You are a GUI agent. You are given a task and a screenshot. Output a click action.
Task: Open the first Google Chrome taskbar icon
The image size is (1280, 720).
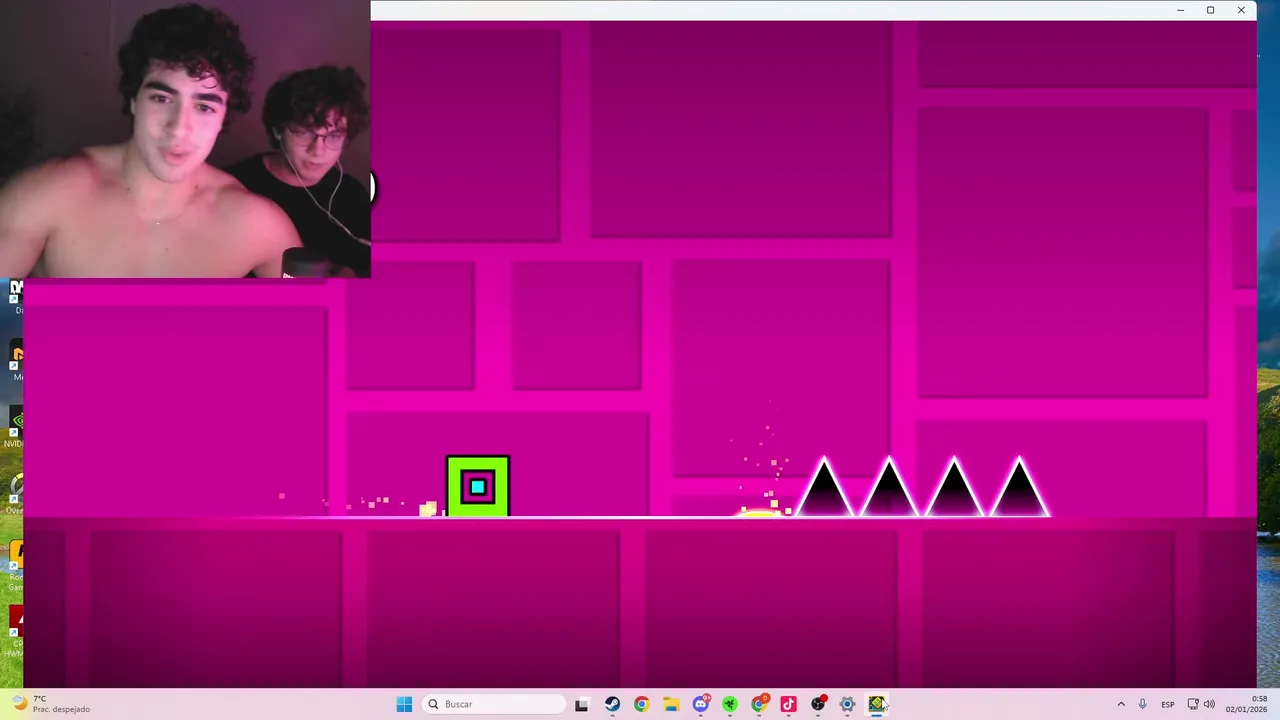[641, 704]
